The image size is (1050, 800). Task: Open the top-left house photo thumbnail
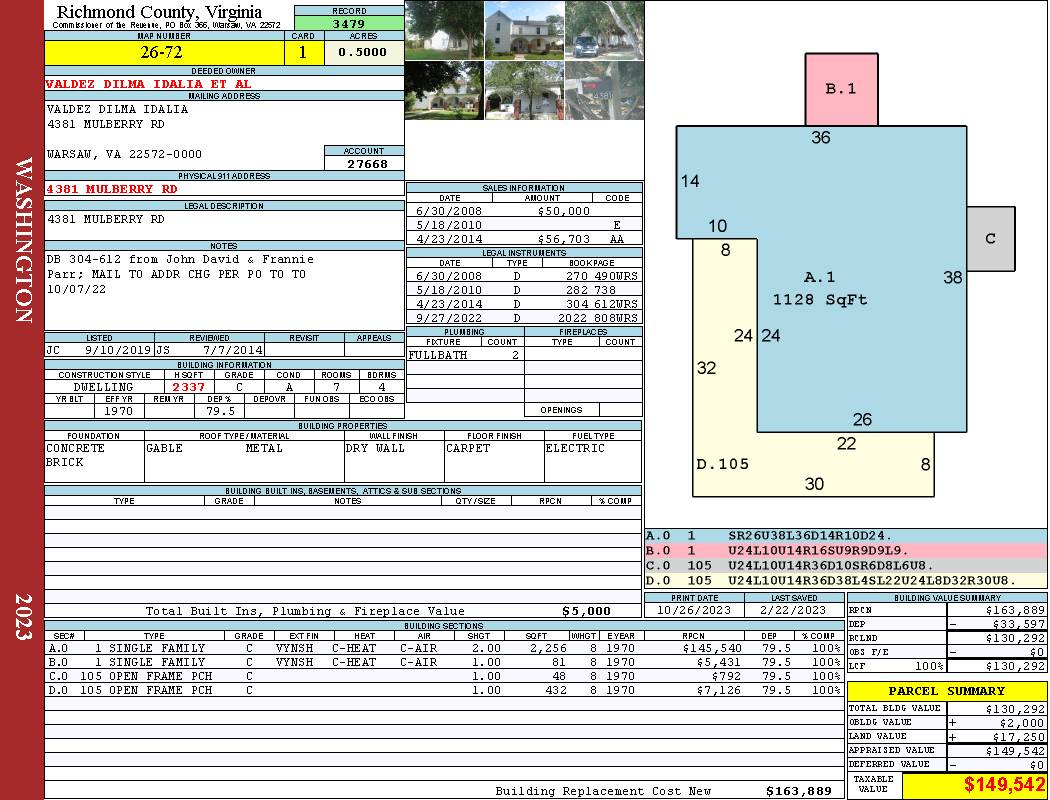[445, 30]
